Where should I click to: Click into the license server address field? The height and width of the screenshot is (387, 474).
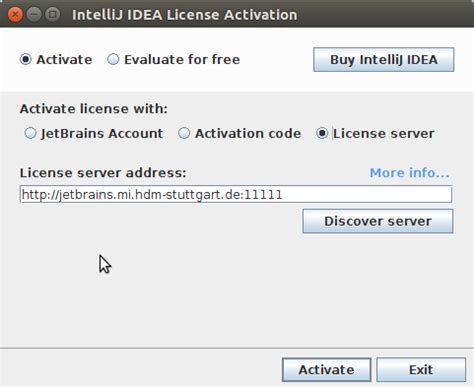236,194
